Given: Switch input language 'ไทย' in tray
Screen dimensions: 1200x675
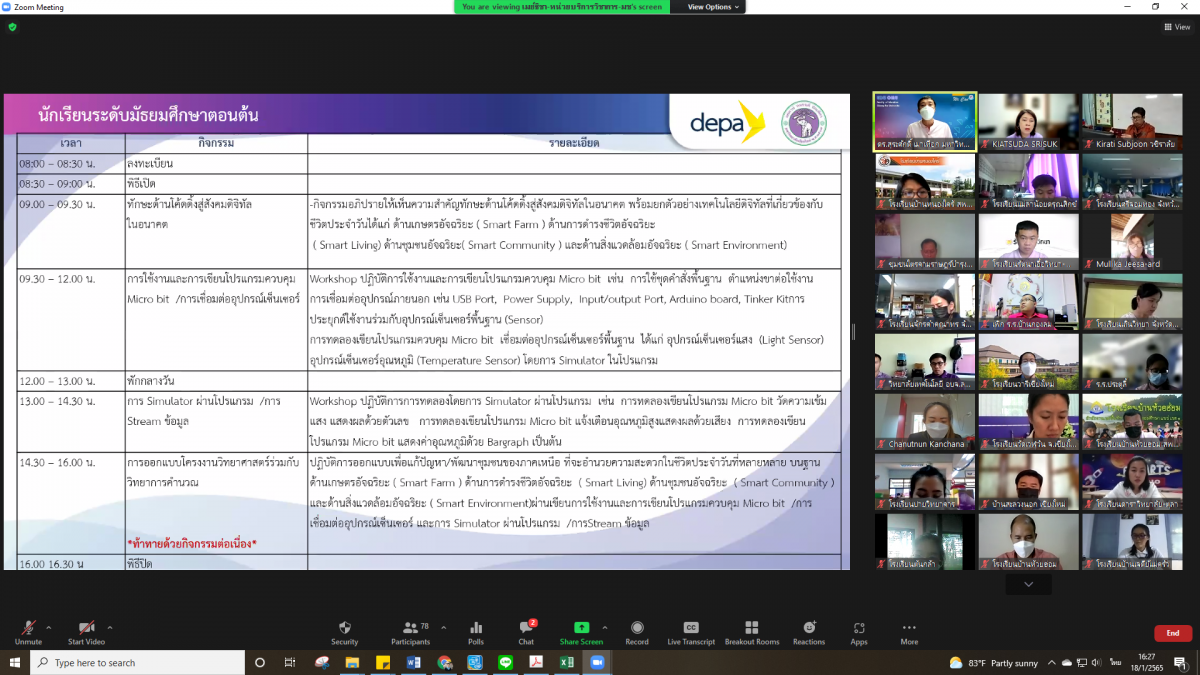Looking at the screenshot, I should [x=1116, y=662].
